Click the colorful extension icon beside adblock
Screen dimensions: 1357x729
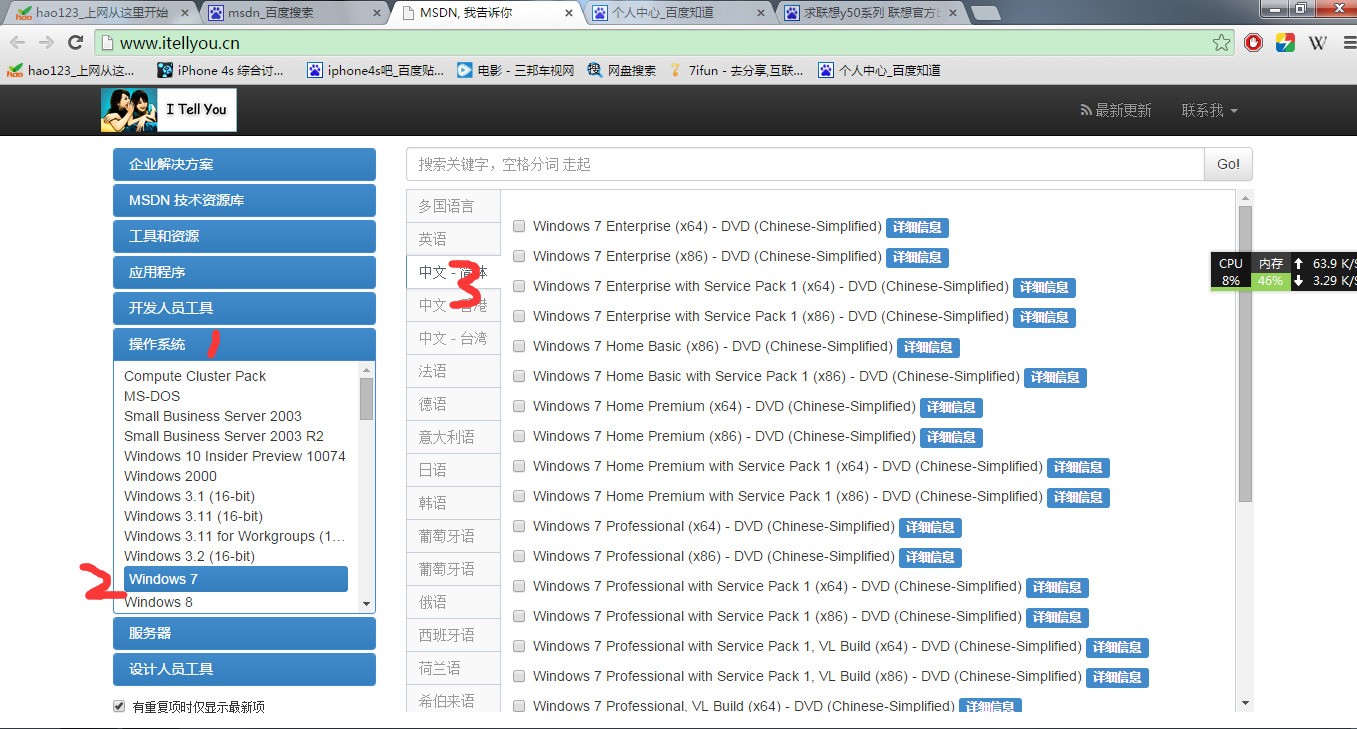click(1285, 43)
